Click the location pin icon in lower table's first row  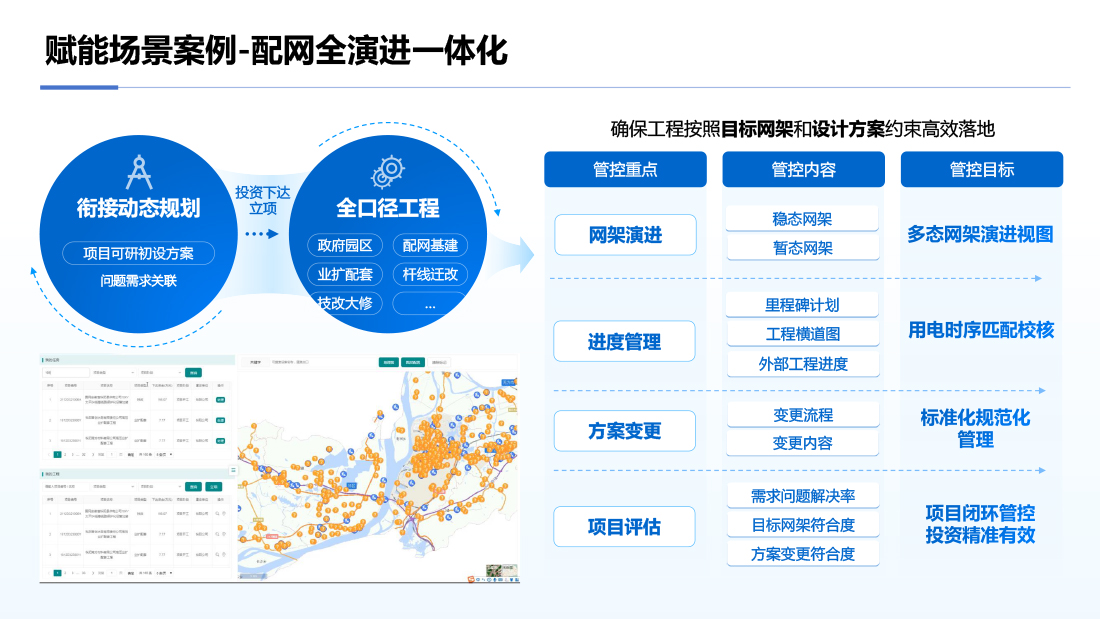pyautogui.click(x=225, y=513)
